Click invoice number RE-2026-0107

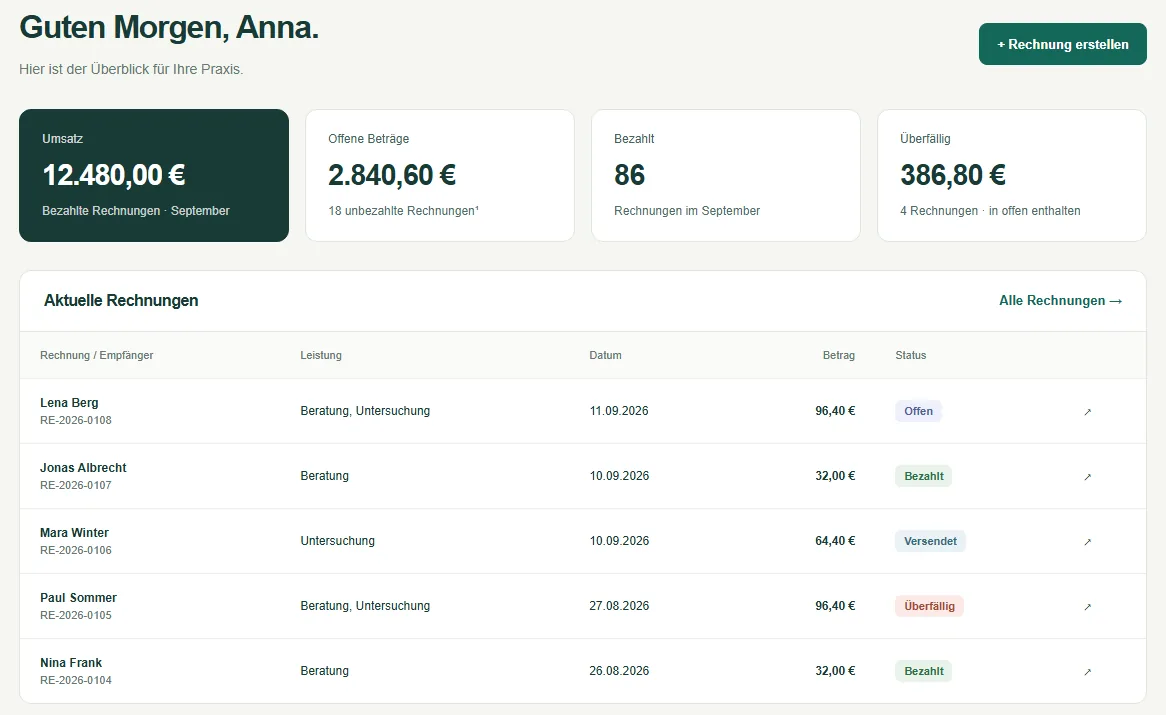(x=76, y=485)
